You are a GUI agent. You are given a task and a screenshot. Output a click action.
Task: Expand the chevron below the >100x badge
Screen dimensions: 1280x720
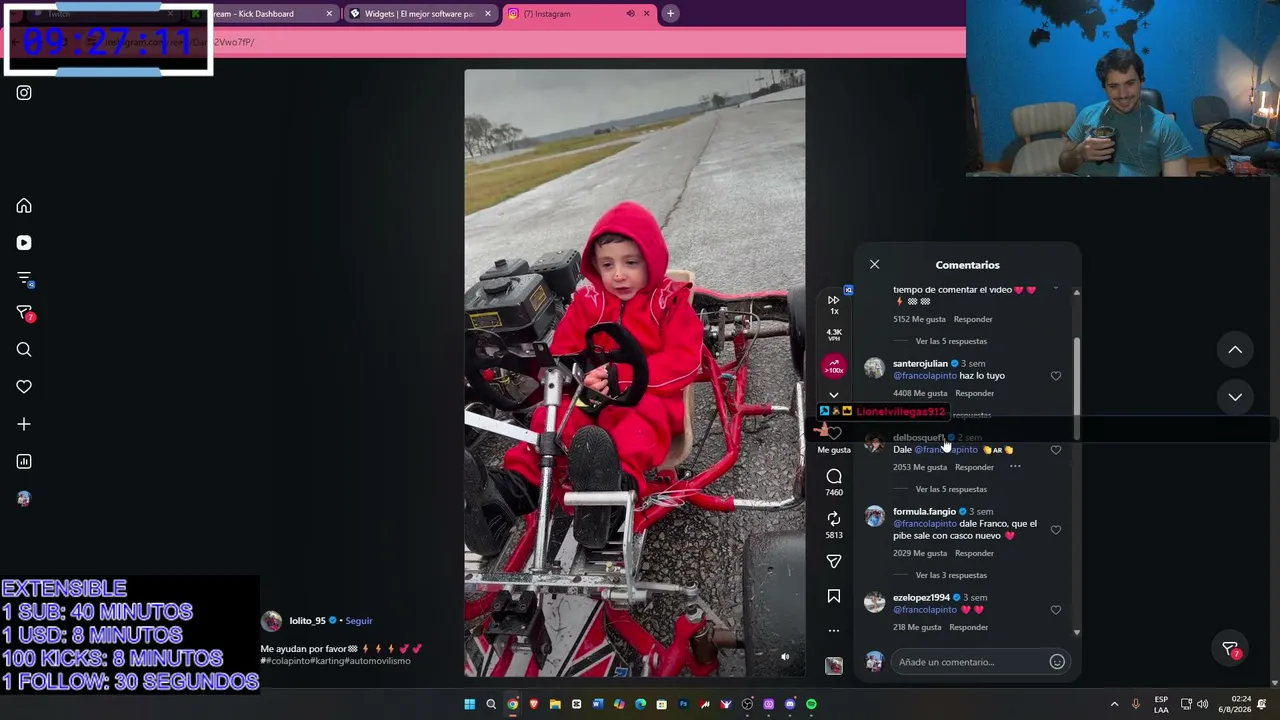coord(834,395)
